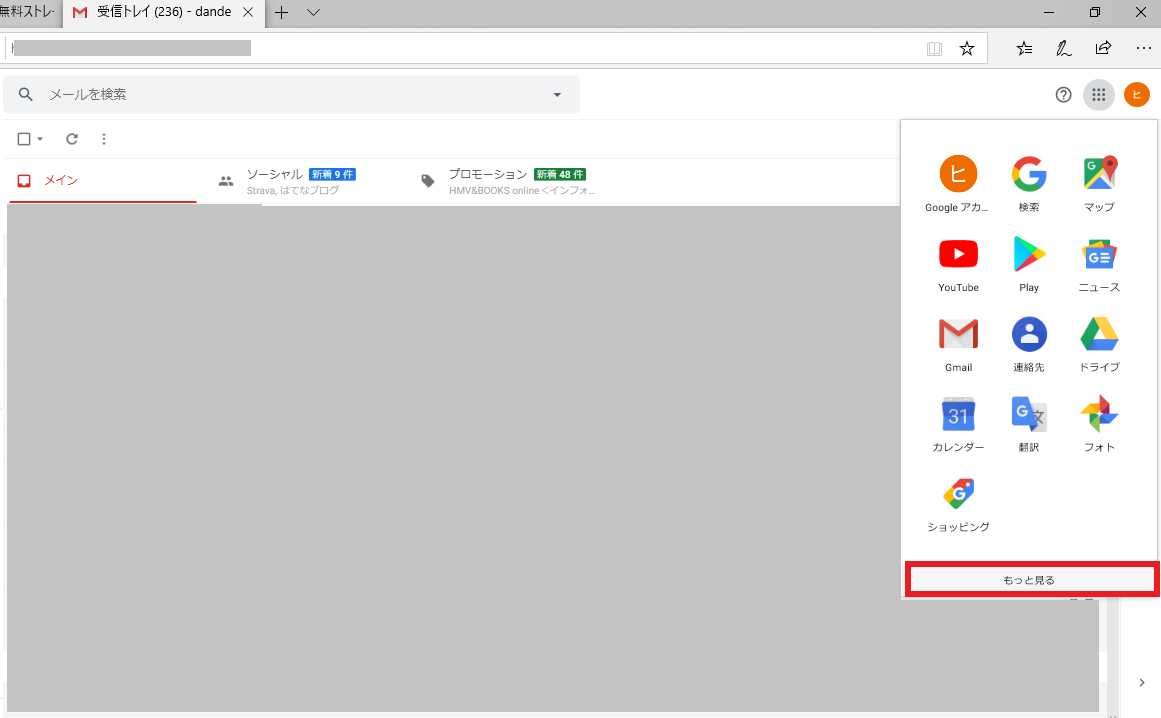The height and width of the screenshot is (718, 1161).
Task: Share this page icon
Action: pos(1103,49)
